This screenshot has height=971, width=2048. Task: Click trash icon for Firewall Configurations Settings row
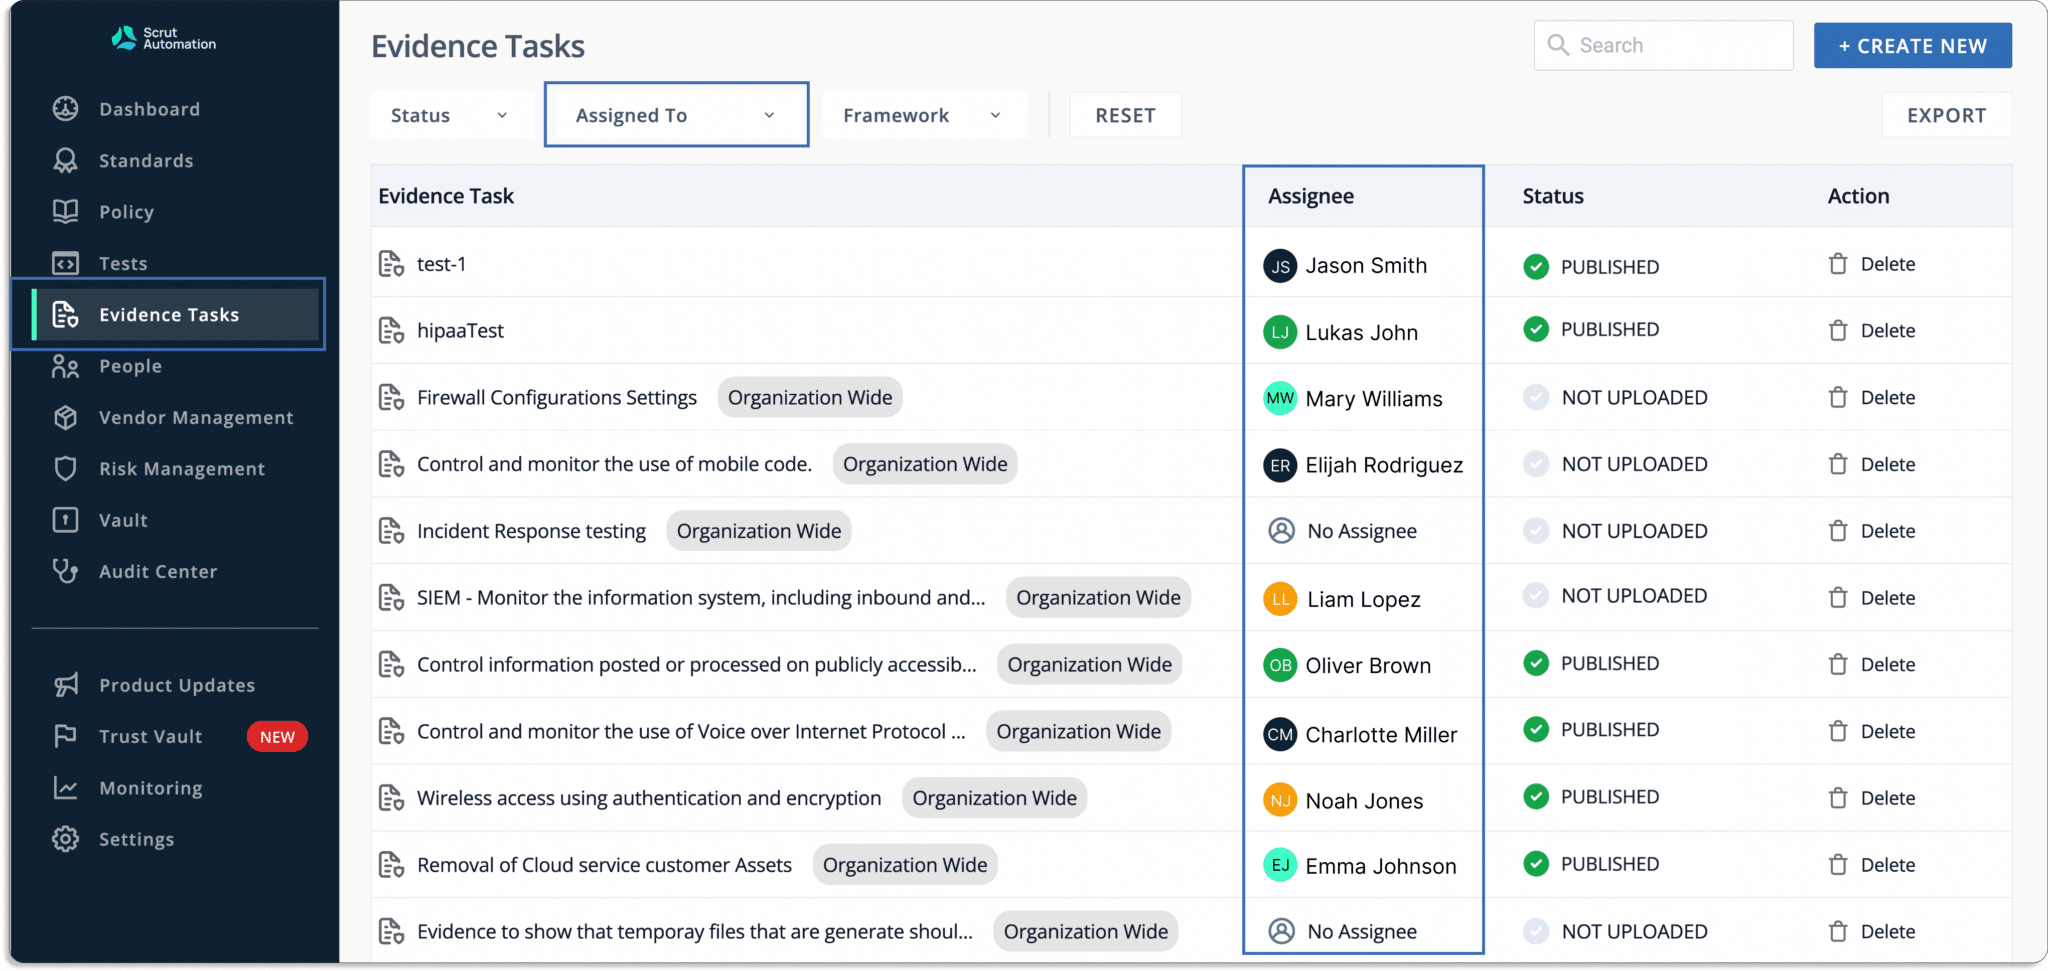click(1838, 398)
